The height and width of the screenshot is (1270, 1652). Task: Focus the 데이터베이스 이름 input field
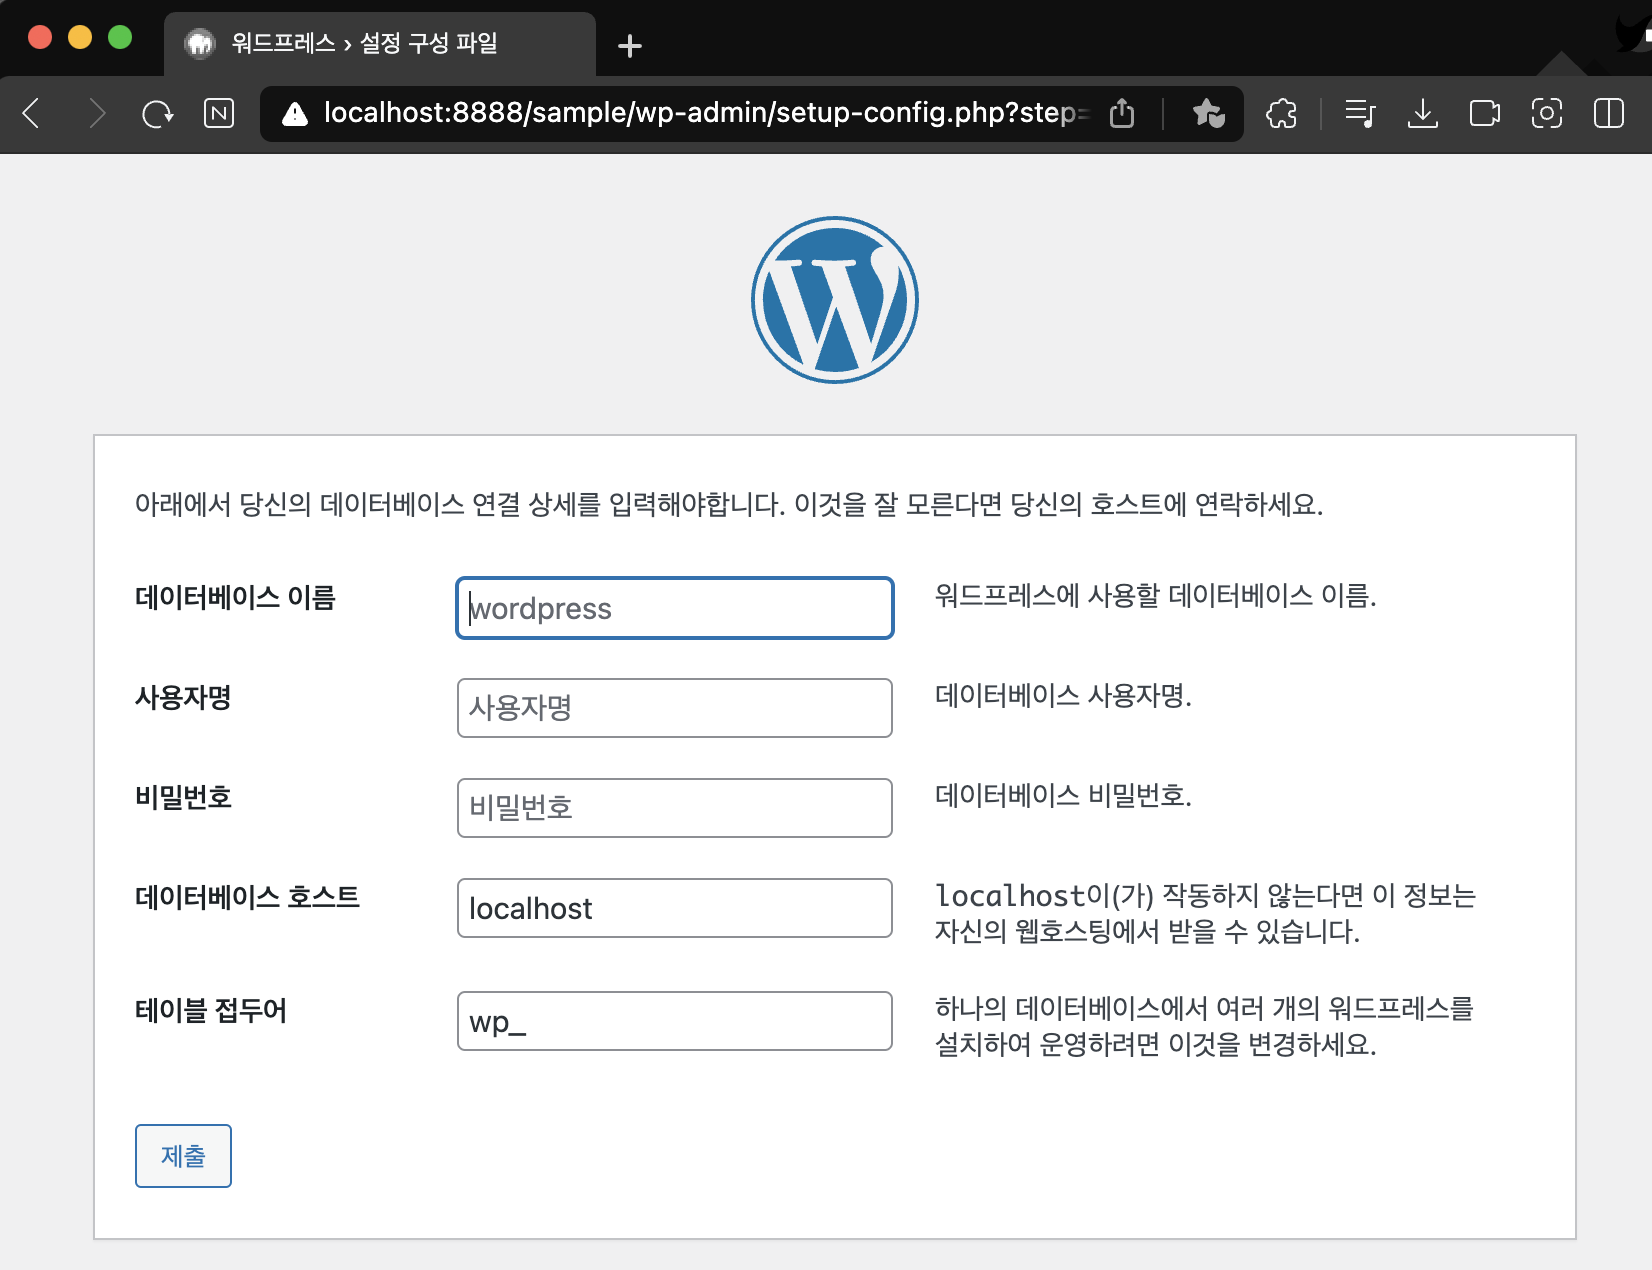pyautogui.click(x=675, y=608)
